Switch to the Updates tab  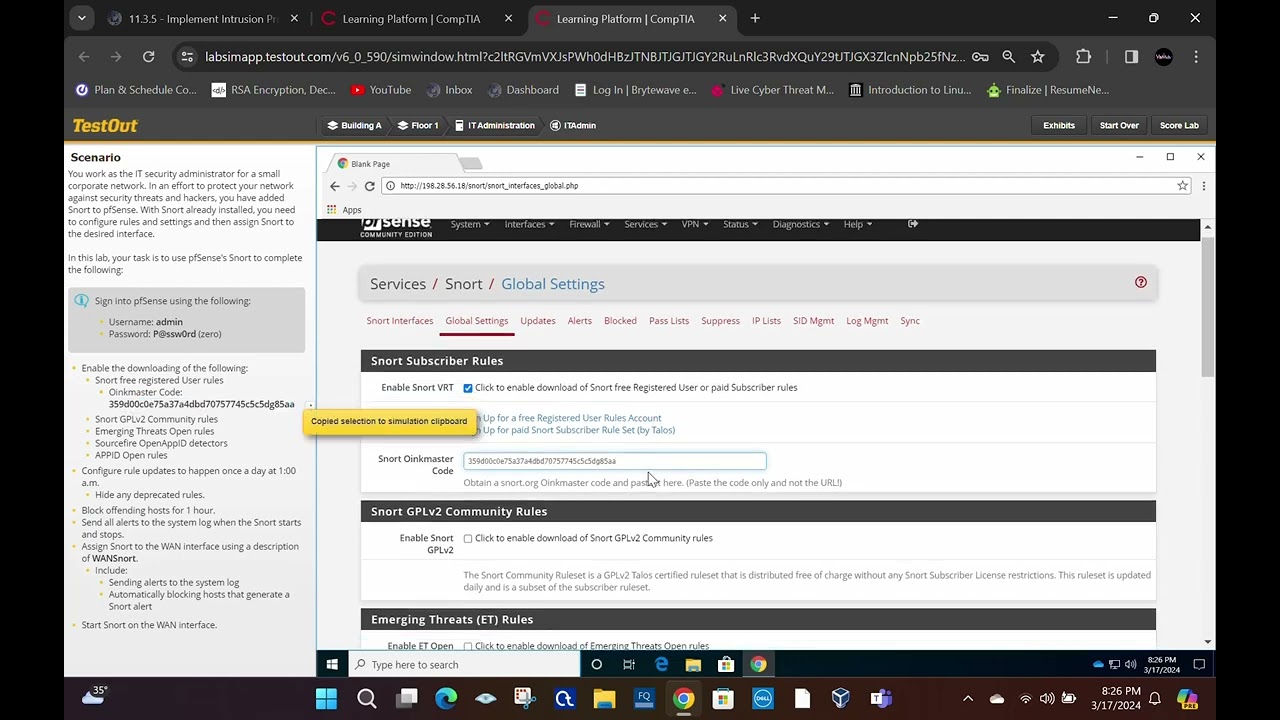[538, 321]
